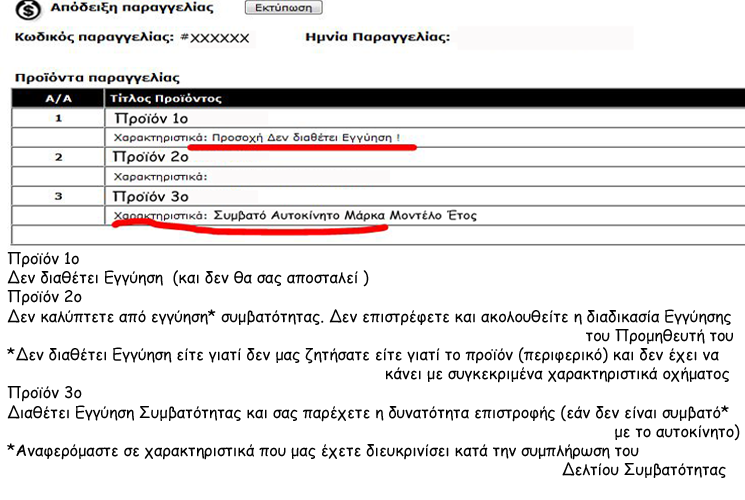The height and width of the screenshot is (500, 745).
Task: Click row number 2 in A/A column
Action: click(x=58, y=157)
